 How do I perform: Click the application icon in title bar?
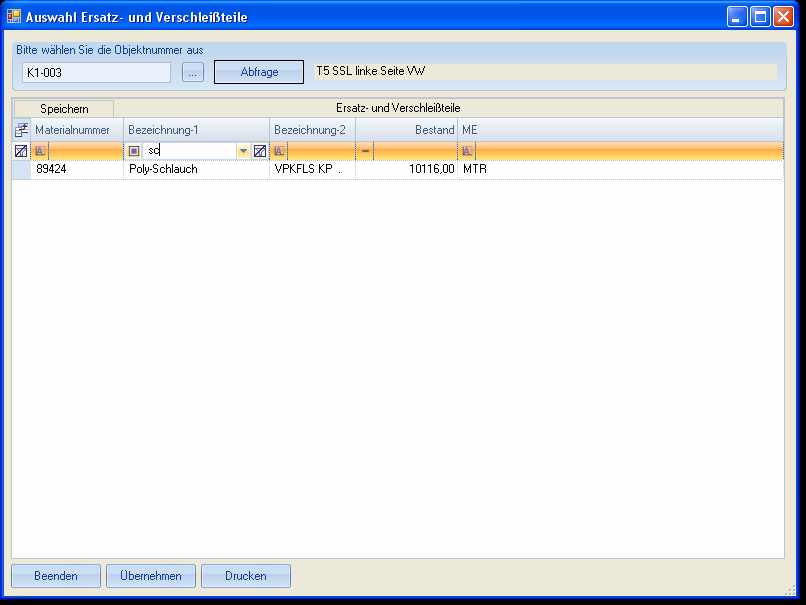coord(14,16)
